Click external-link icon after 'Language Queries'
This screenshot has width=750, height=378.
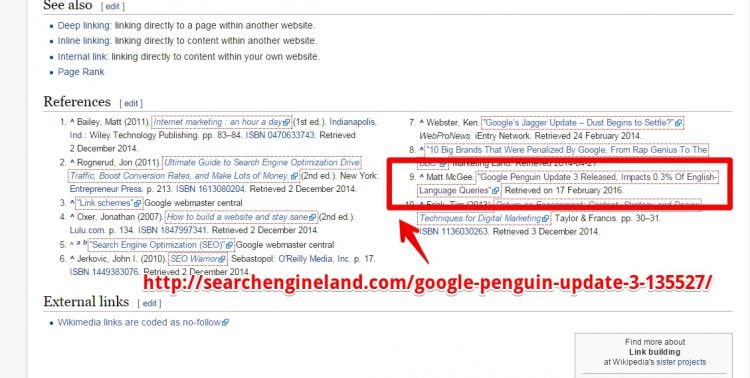496,191
